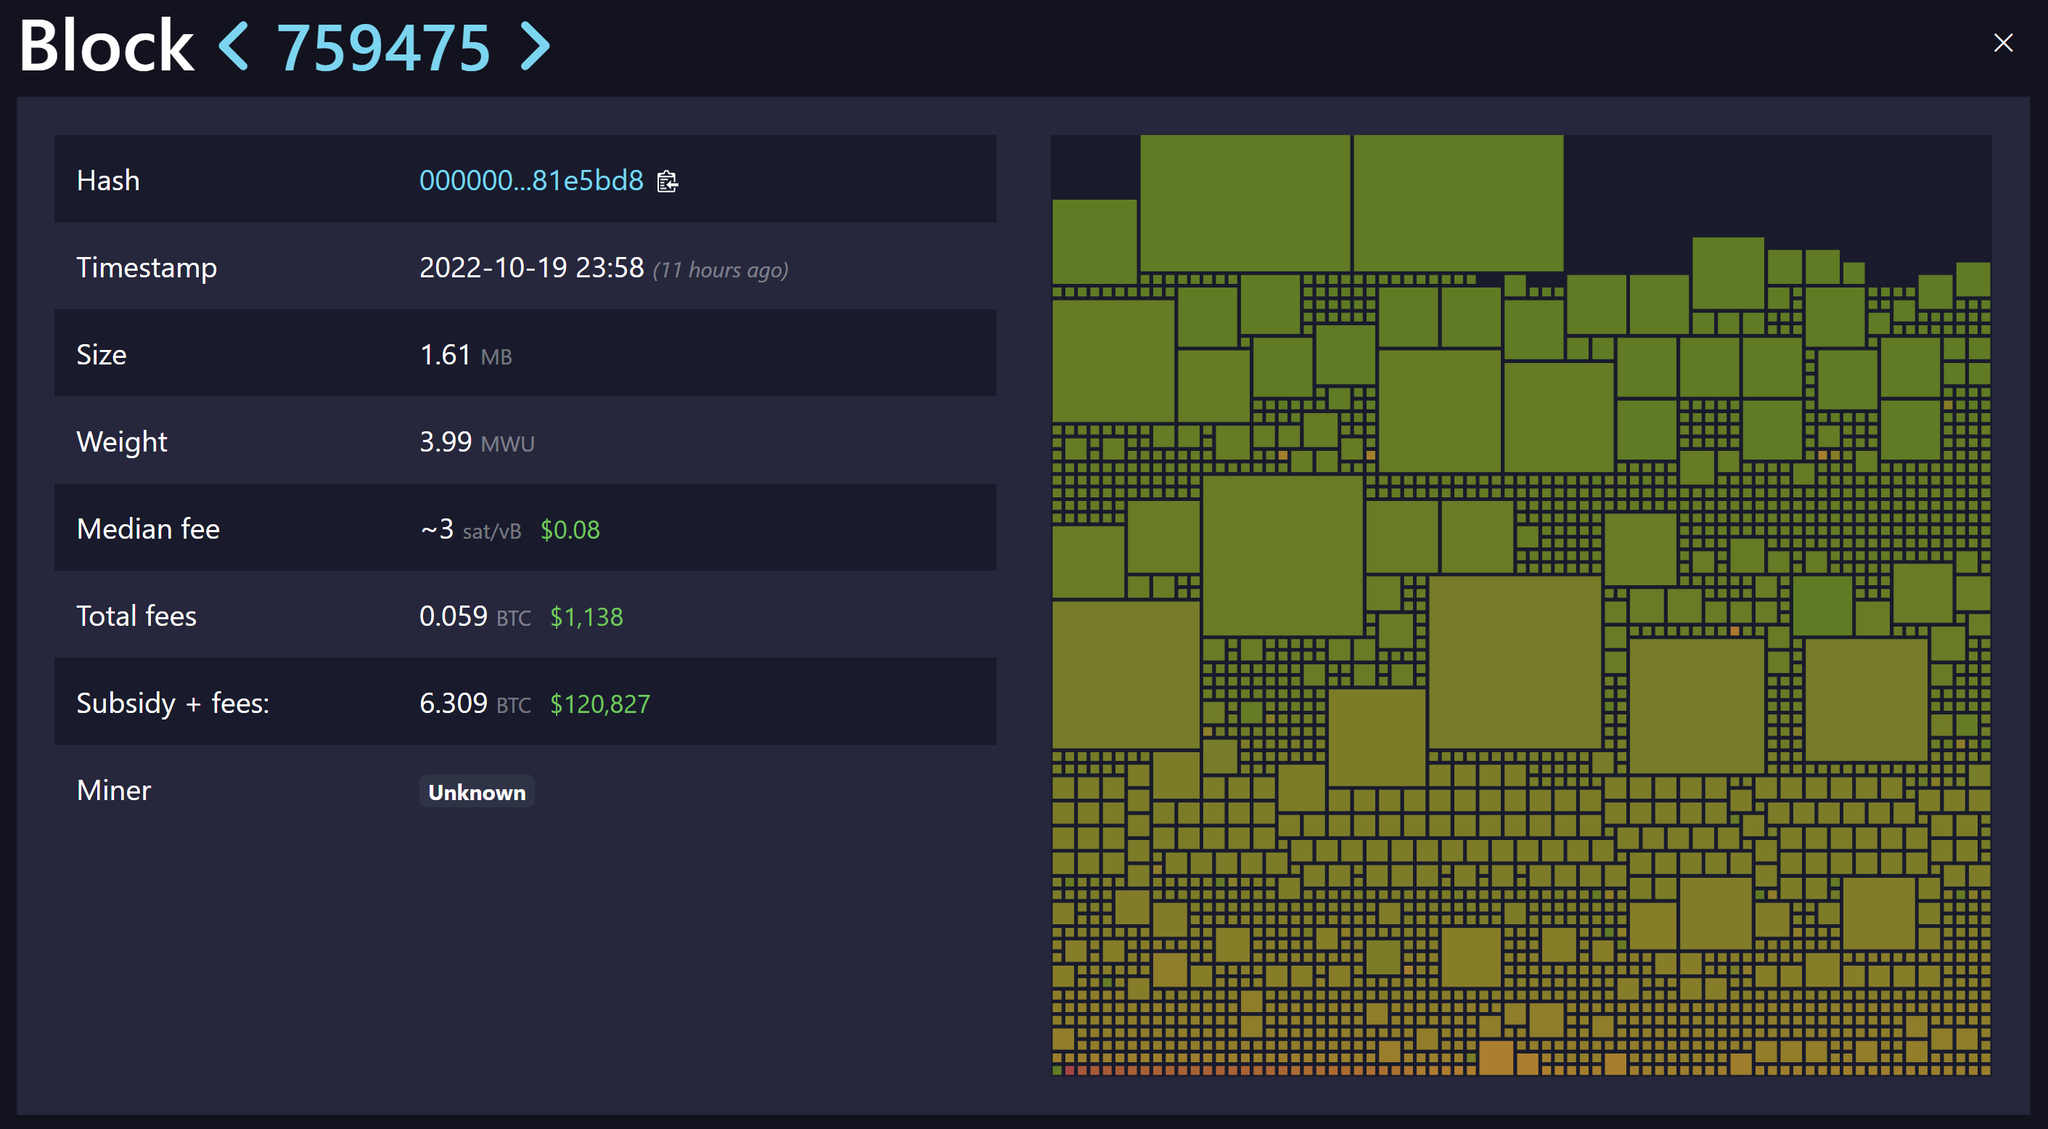Select total fees value 0.059 BTC

pos(475,616)
